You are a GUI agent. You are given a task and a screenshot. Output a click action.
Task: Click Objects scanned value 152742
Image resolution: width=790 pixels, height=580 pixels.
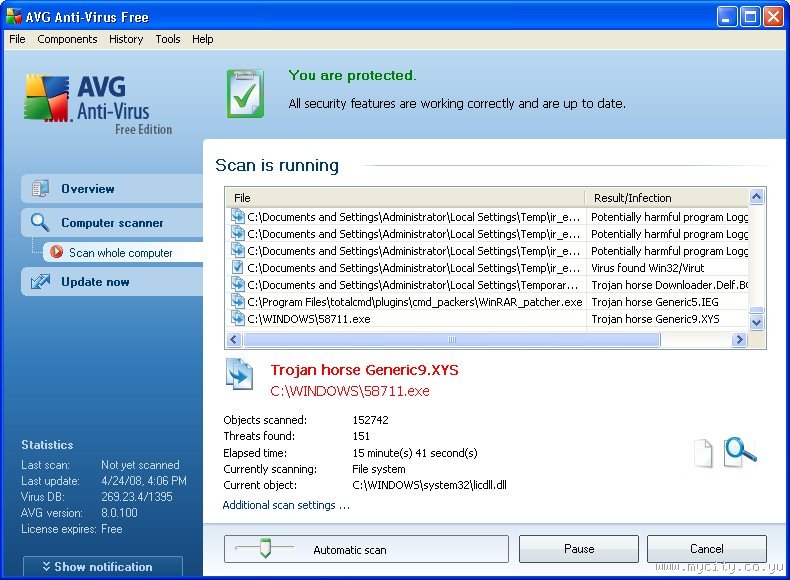coord(370,420)
